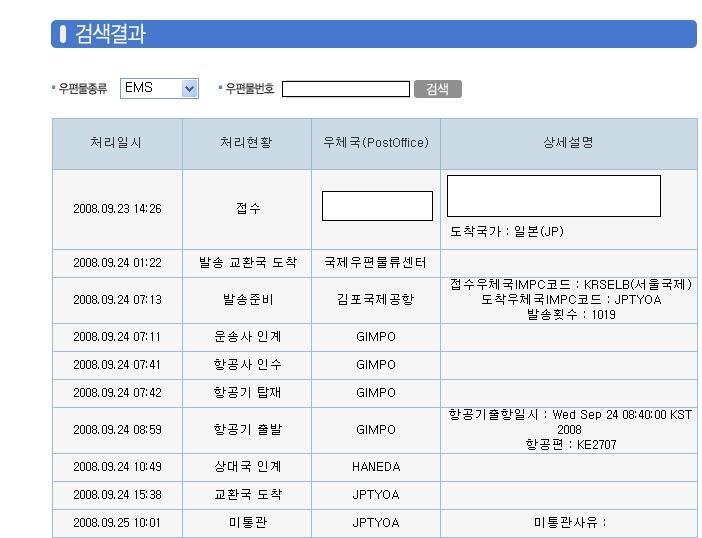Viewport: 702px width, 538px height.
Task: Click the 미통관 status cell
Action: (x=248, y=522)
